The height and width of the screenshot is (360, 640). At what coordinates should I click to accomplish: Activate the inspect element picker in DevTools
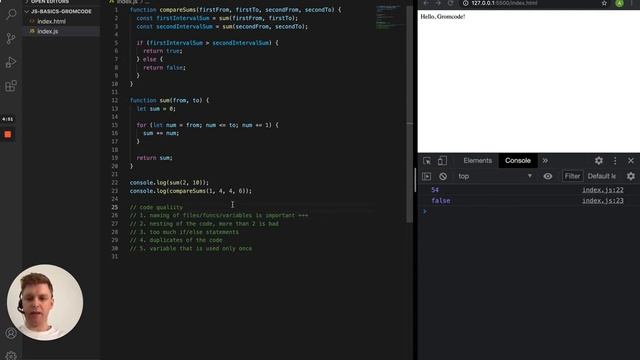427,161
